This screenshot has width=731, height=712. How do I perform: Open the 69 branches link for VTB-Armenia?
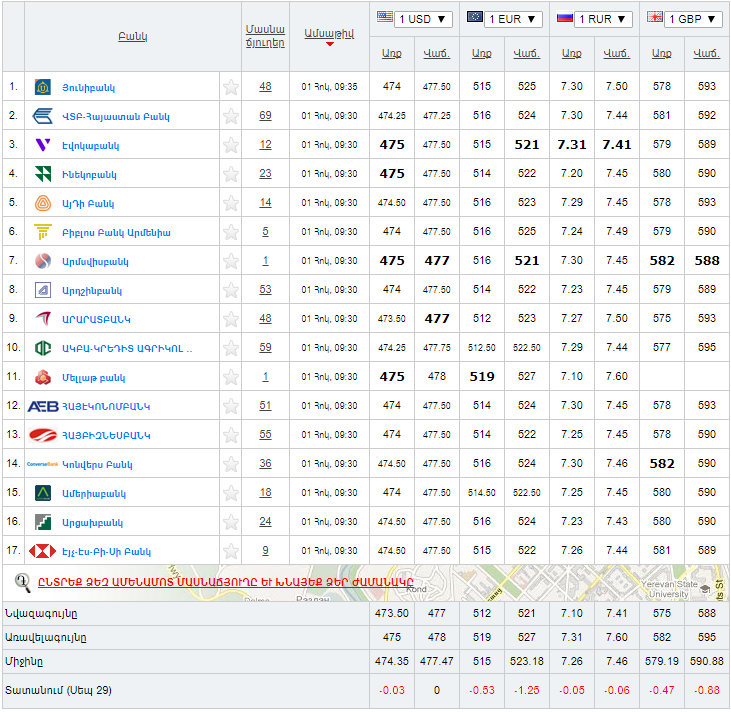point(265,116)
